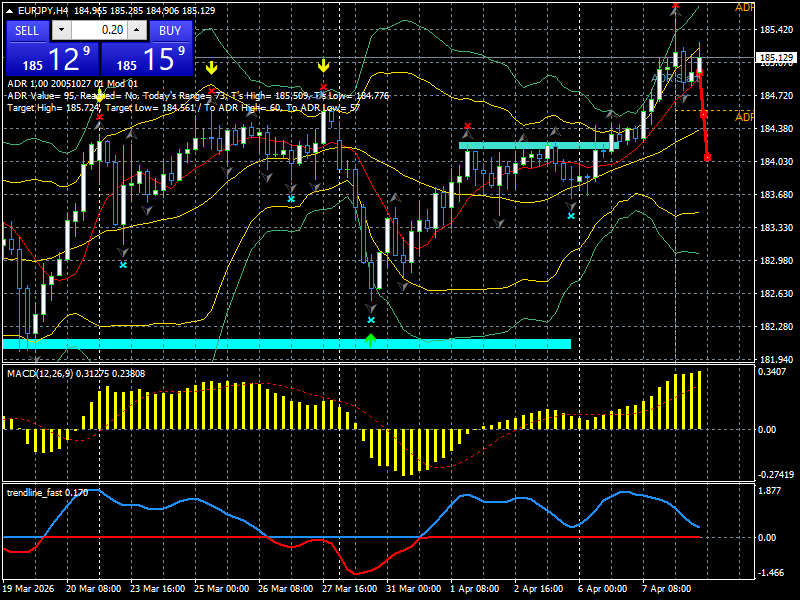Click time axis label 6 Apr 00:00
800x600 pixels.
point(603,589)
